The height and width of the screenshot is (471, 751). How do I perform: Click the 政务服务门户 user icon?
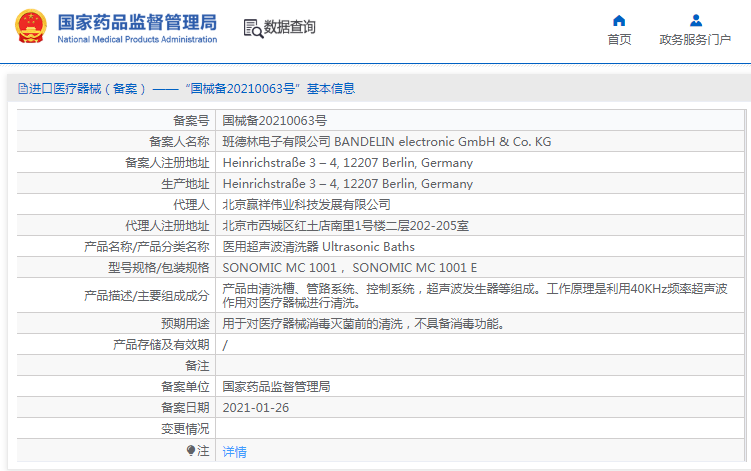tap(695, 21)
